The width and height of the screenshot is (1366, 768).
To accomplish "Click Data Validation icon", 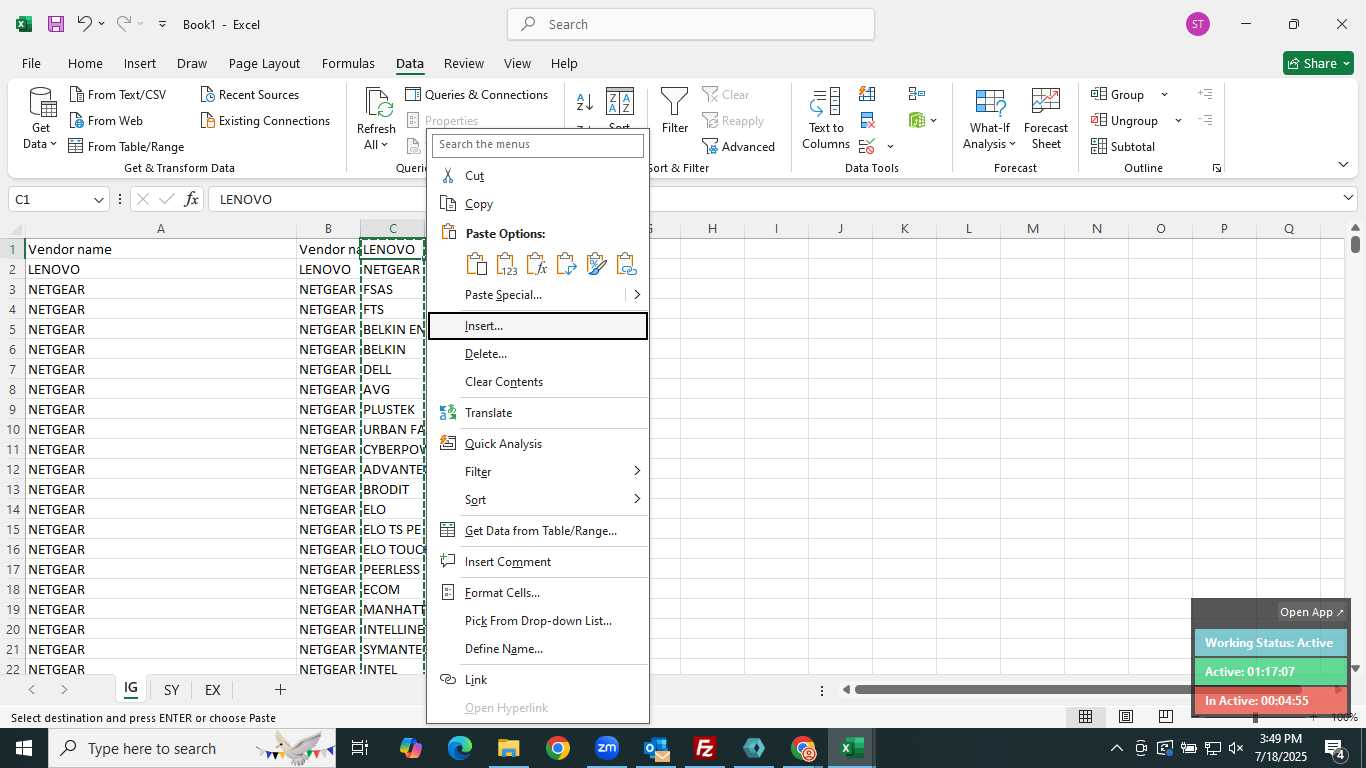I will coord(867,147).
